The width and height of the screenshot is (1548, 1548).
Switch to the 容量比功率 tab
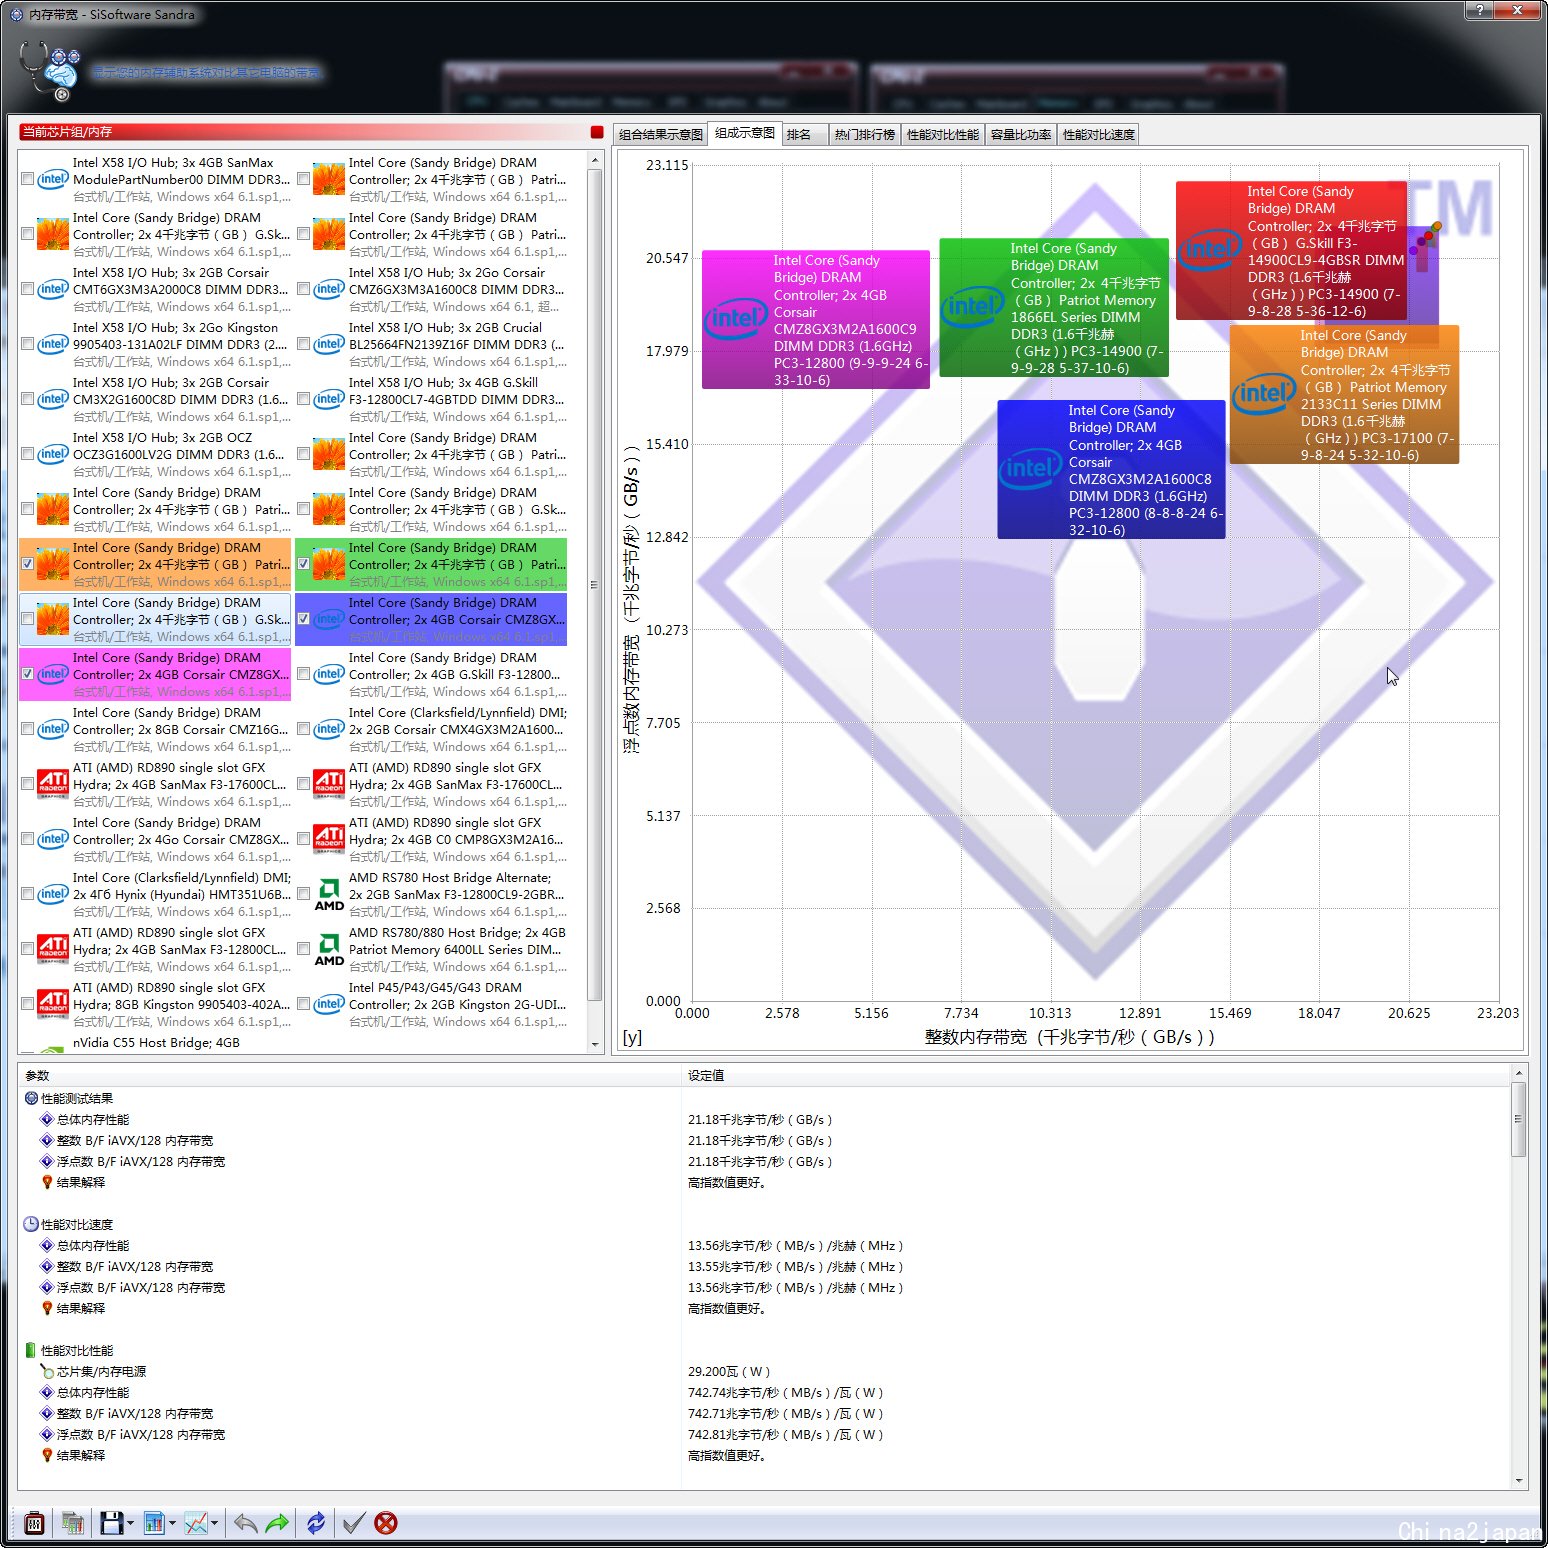point(1021,134)
